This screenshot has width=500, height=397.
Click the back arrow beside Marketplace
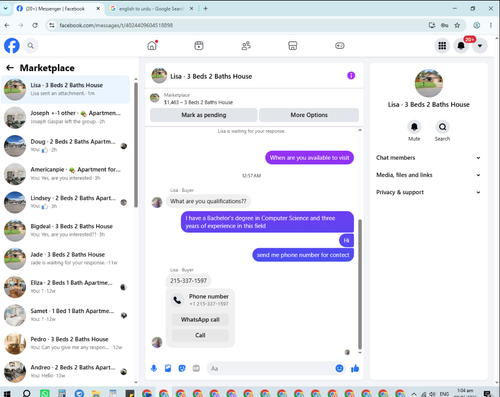[x=10, y=68]
